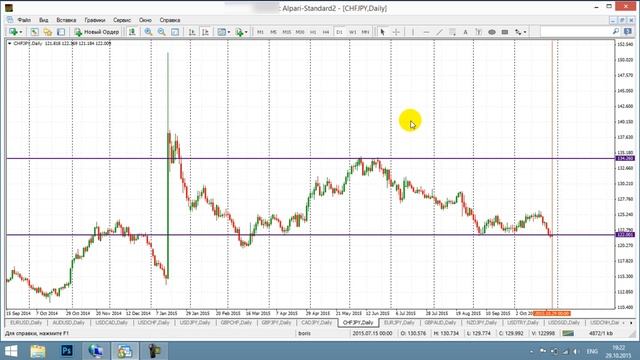Switch to M30 timeframe
This screenshot has width=640, height=360.
300,32
